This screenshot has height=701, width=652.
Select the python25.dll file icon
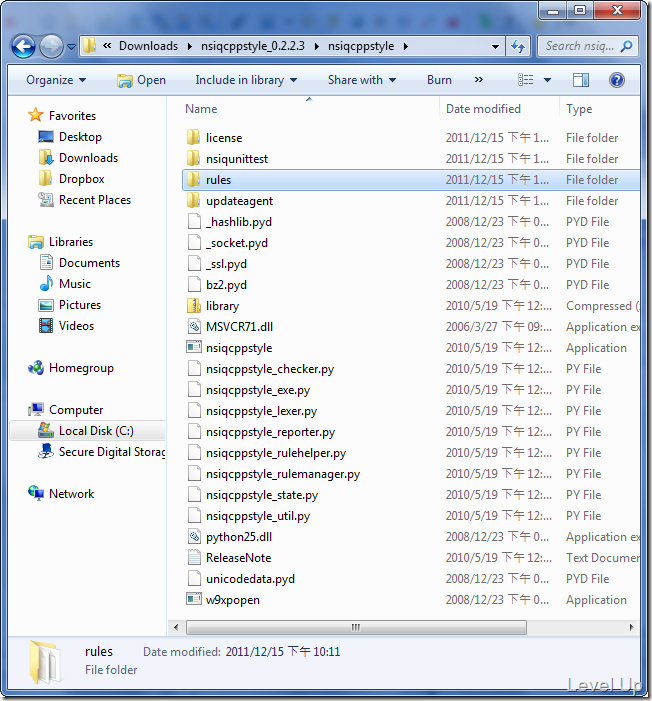tap(194, 536)
